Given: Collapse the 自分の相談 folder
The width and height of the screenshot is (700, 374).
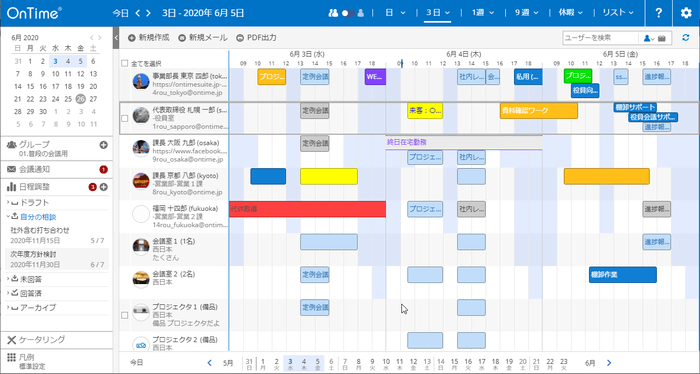Looking at the screenshot, I should tap(8, 217).
